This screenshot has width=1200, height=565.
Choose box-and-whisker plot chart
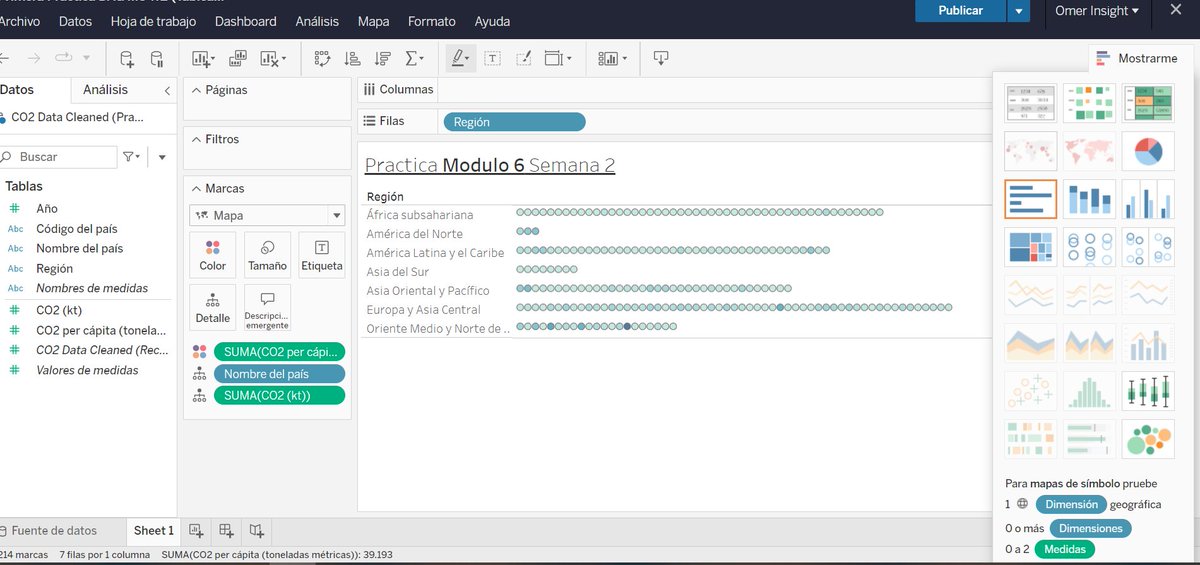[1148, 391]
